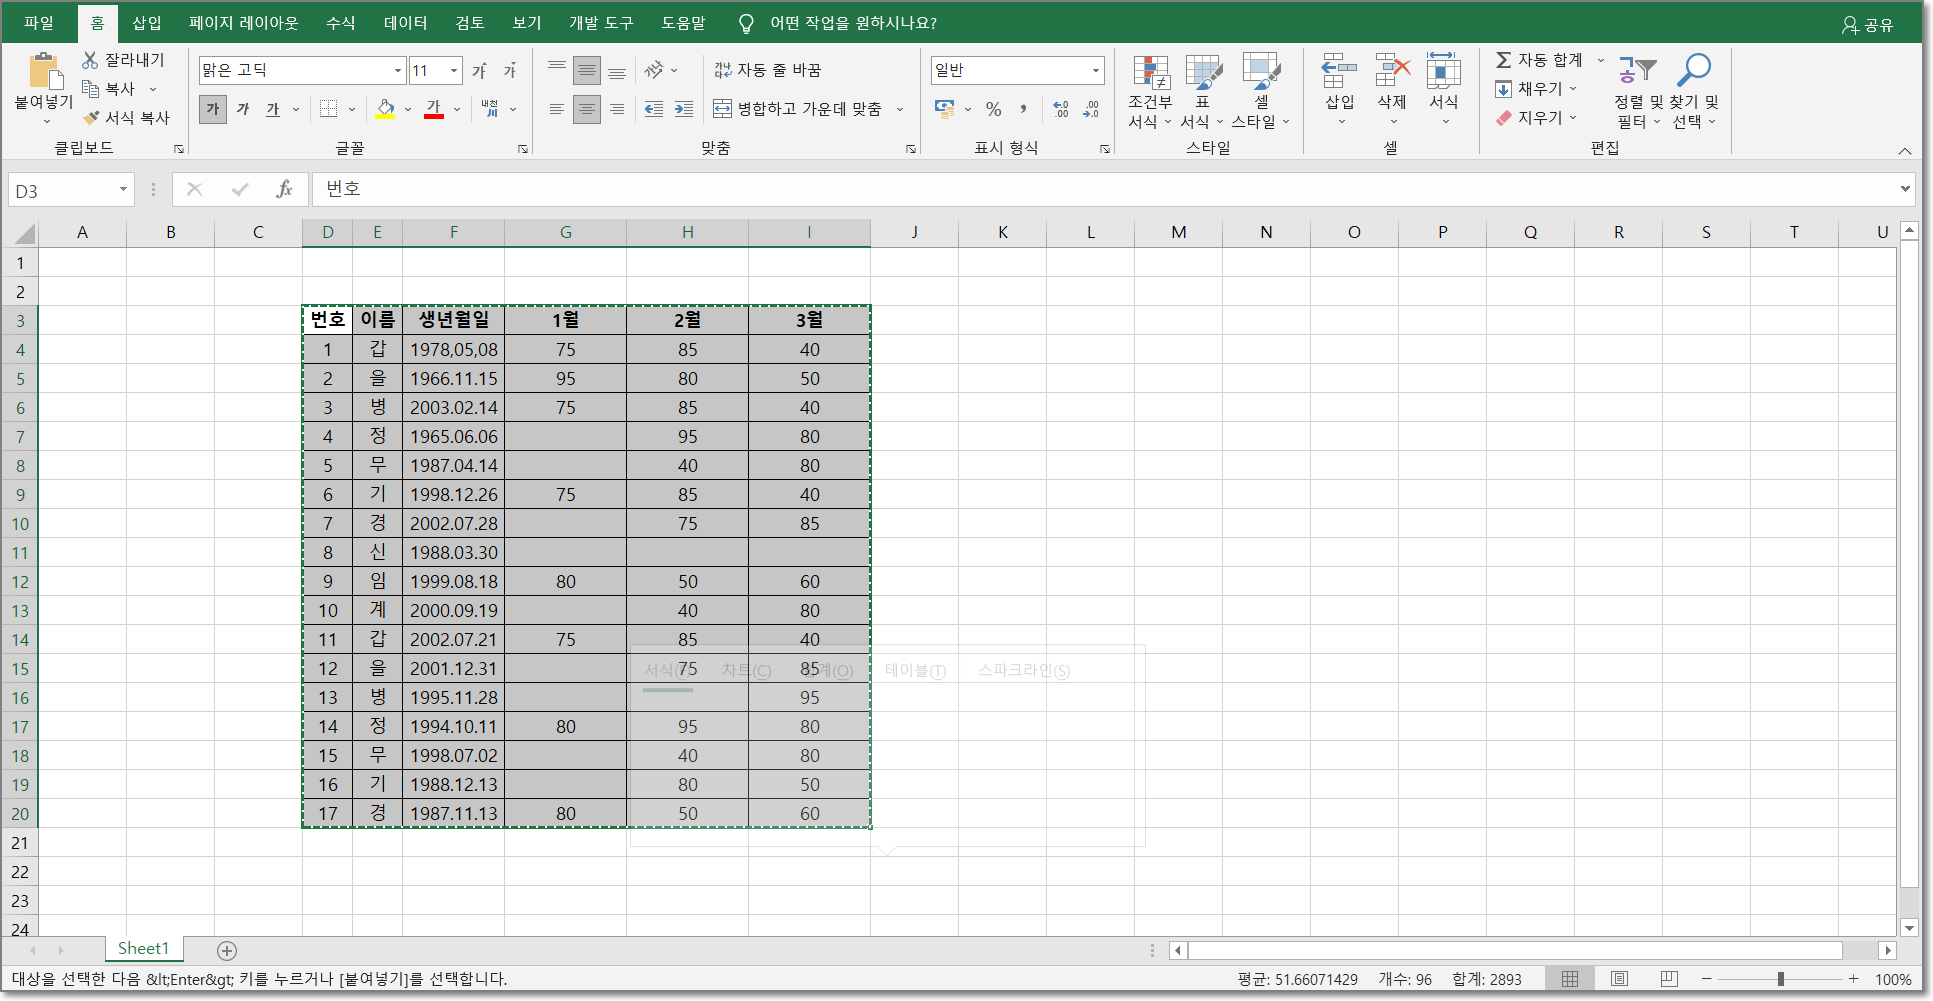Viewport: 1933px width, 1001px height.
Task: Toggle italic formatting
Action: (243, 109)
